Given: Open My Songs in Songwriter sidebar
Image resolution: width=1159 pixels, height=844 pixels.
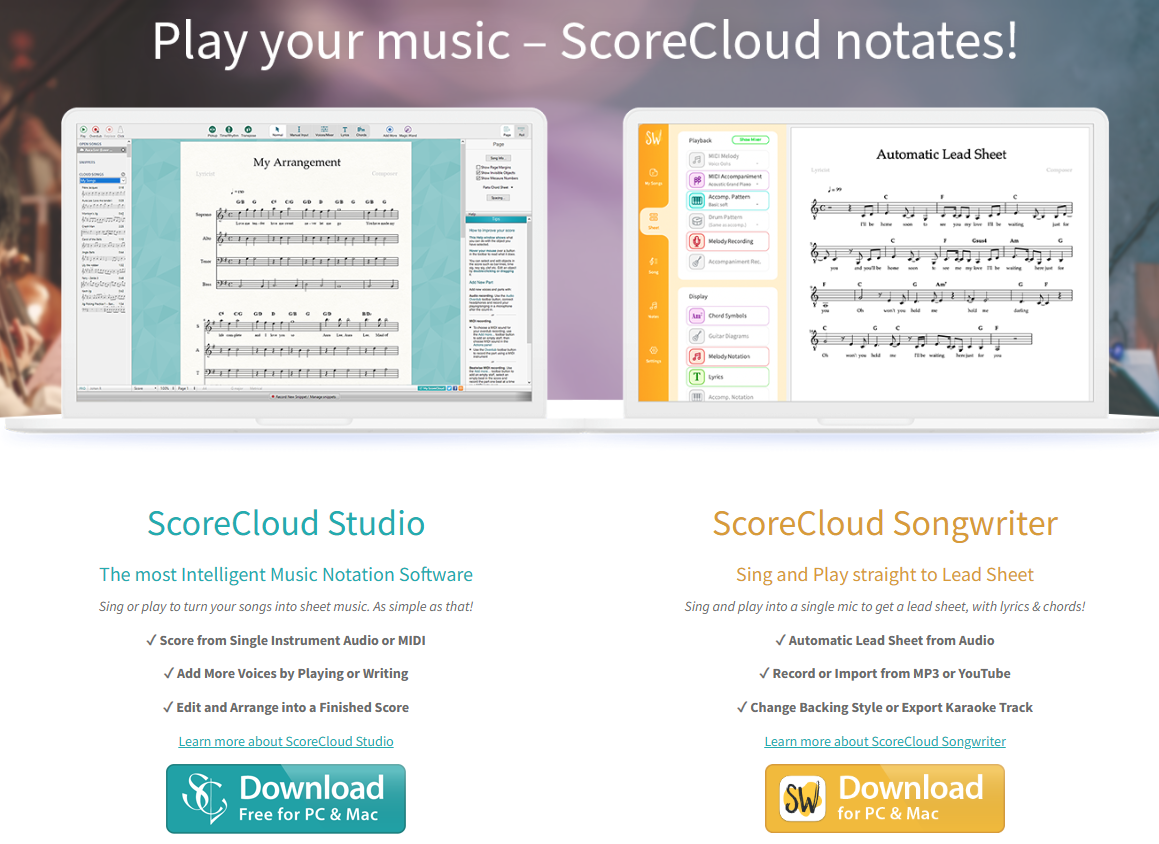Looking at the screenshot, I should click(653, 176).
